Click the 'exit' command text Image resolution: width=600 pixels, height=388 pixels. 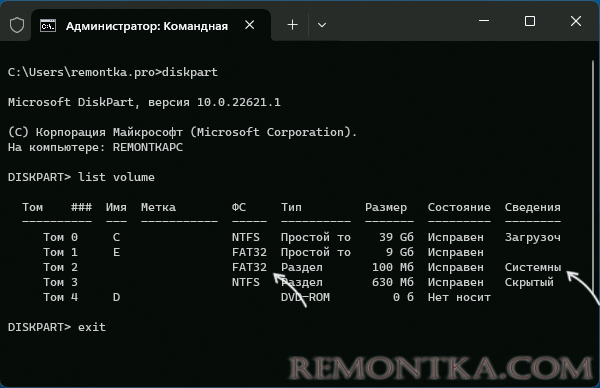(x=92, y=327)
